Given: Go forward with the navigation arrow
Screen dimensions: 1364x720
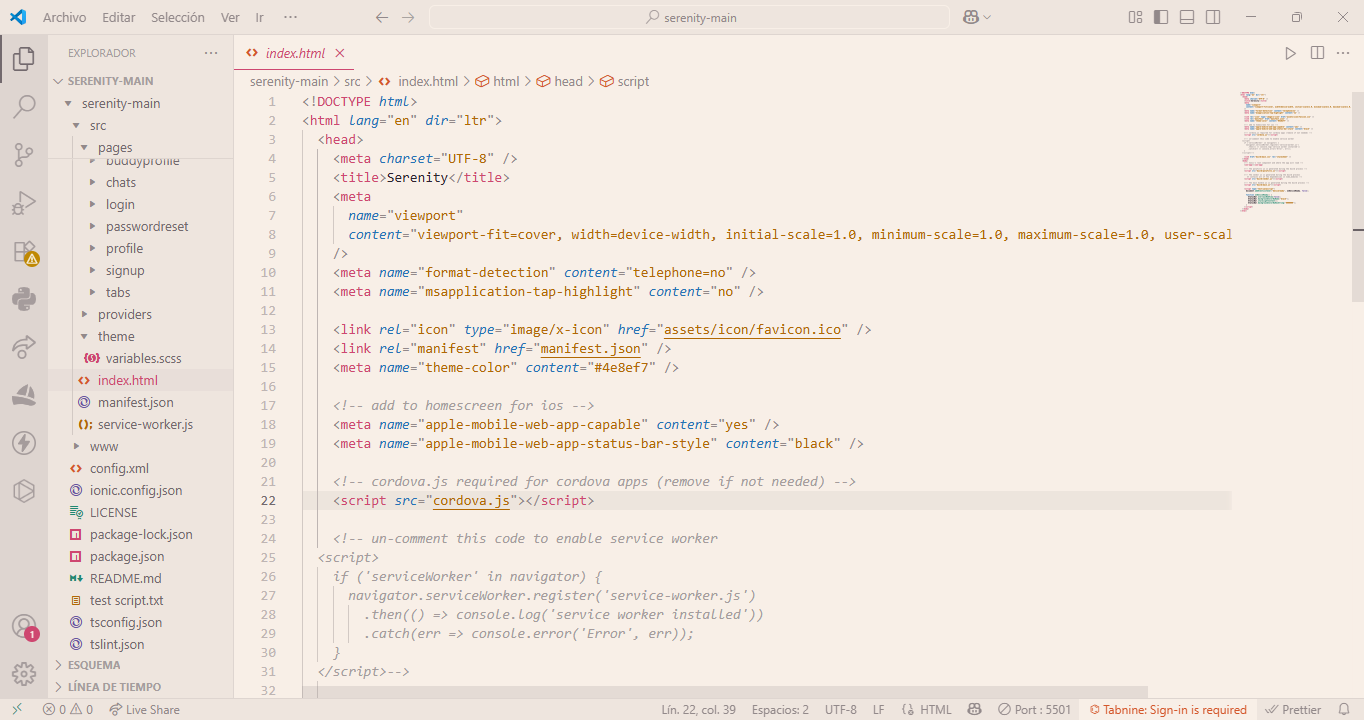Looking at the screenshot, I should pyautogui.click(x=407, y=17).
